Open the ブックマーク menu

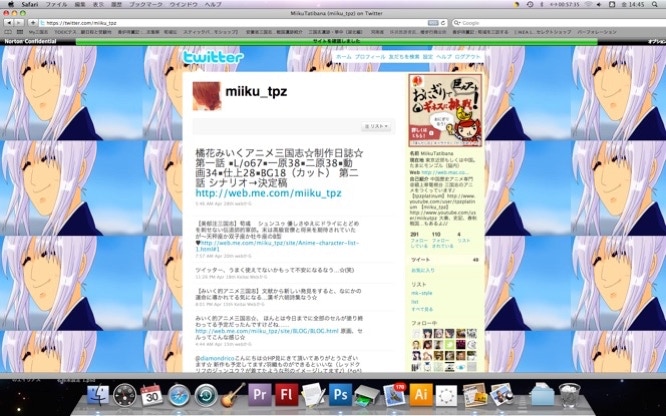click(x=146, y=4)
